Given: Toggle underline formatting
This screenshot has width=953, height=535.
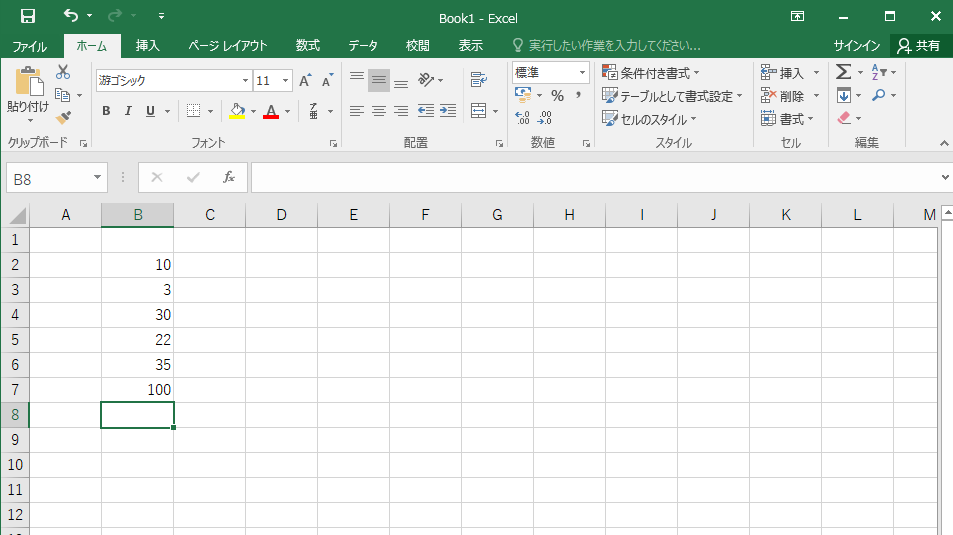Looking at the screenshot, I should tap(150, 111).
